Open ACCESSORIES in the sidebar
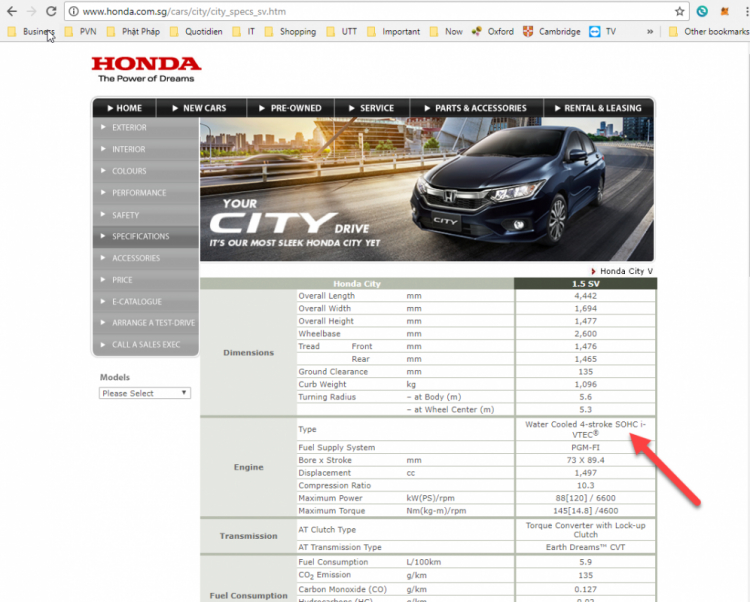 click(146, 258)
